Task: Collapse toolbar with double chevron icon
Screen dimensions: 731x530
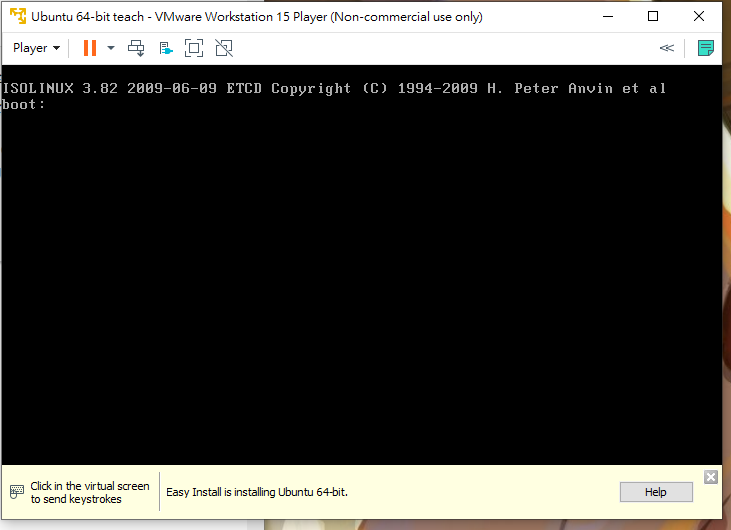Action: point(667,48)
